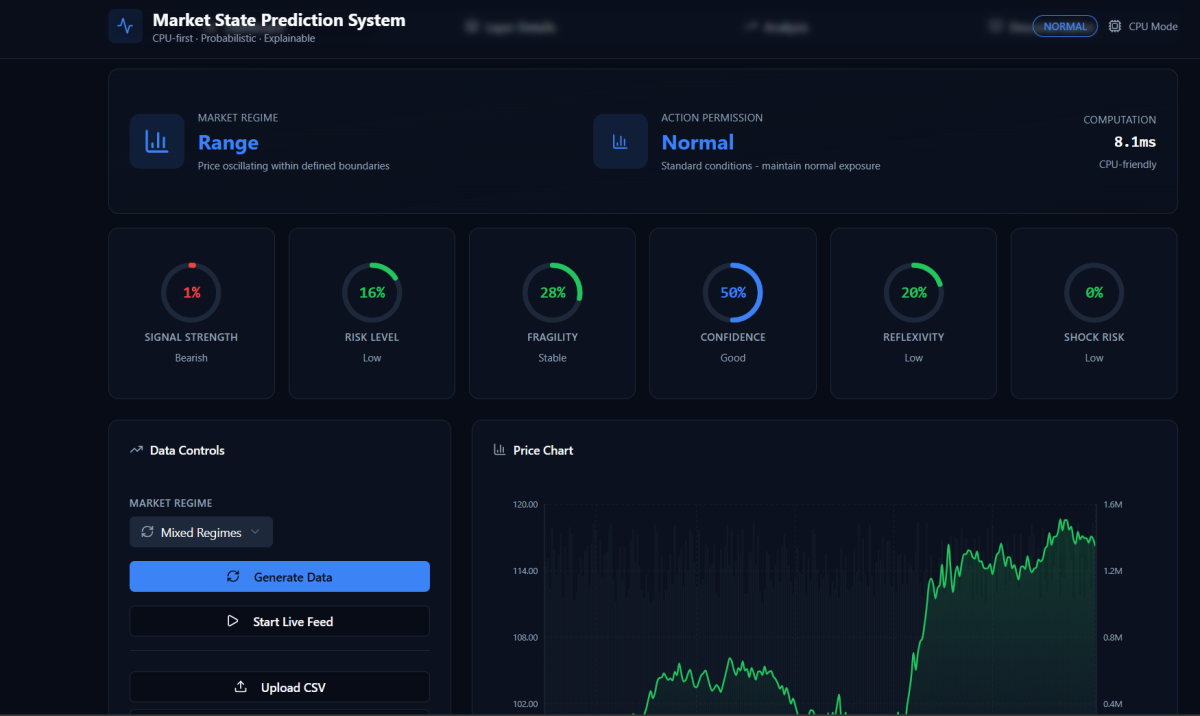Click the Range market regime heading
Screen dimensions: 1200x716
[x=228, y=143]
